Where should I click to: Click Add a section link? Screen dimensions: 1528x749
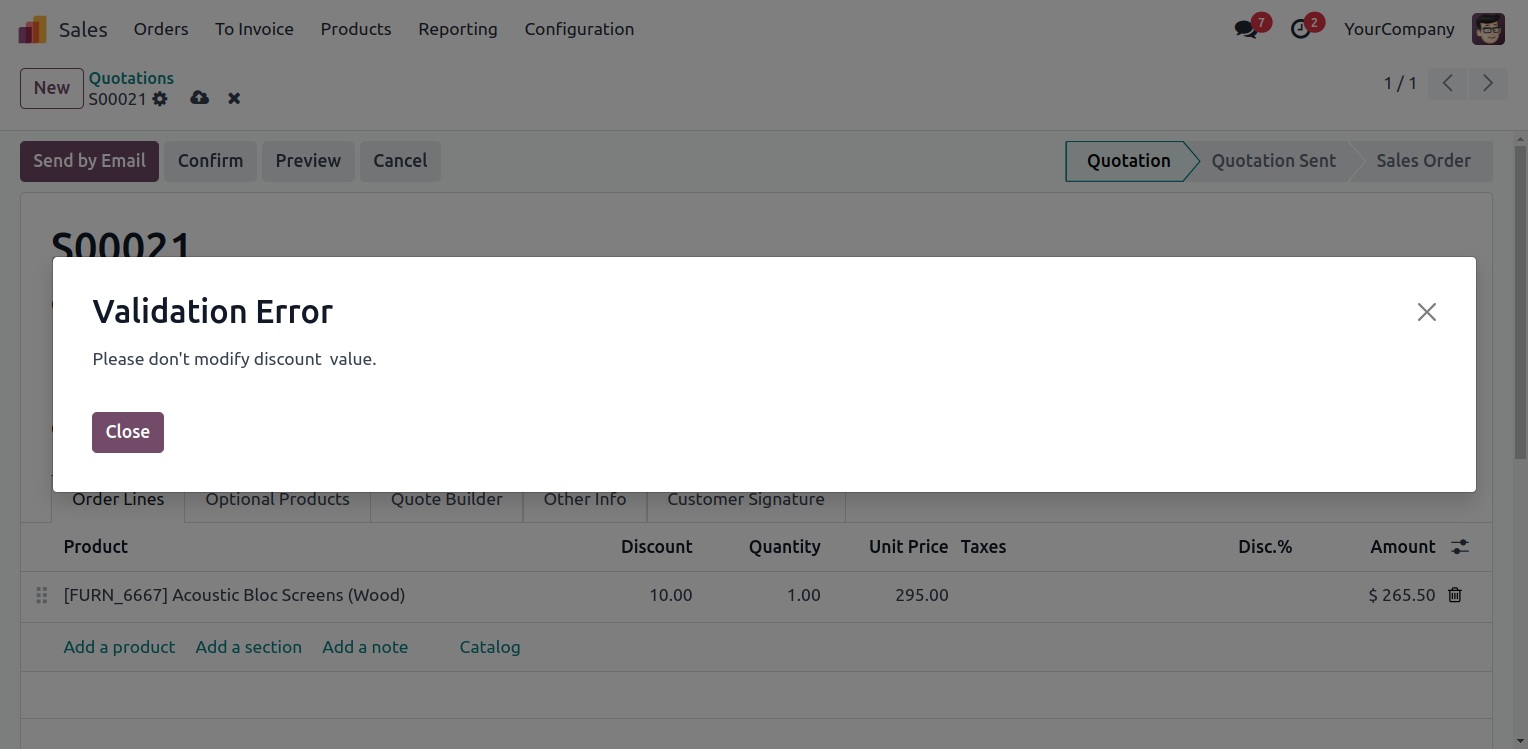(249, 647)
